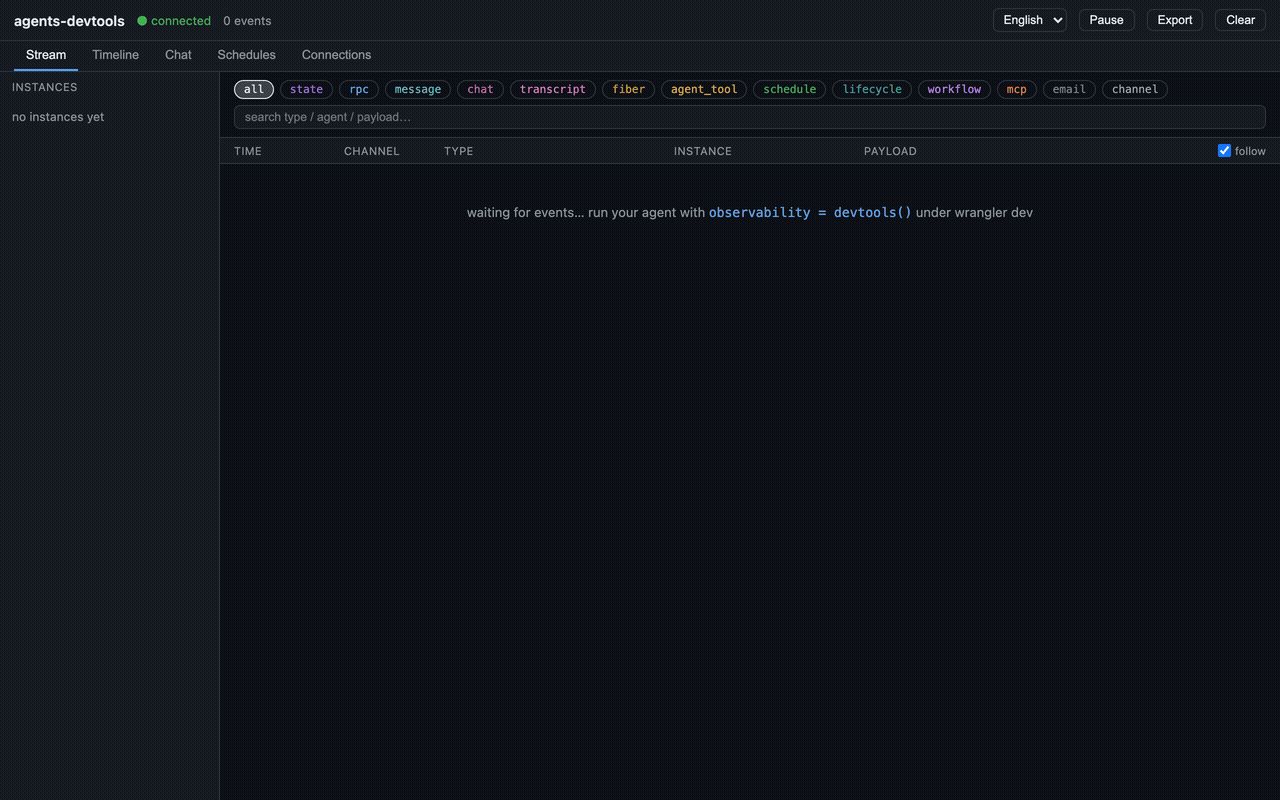
Task: Toggle the 'message' filter chip
Action: (x=418, y=89)
